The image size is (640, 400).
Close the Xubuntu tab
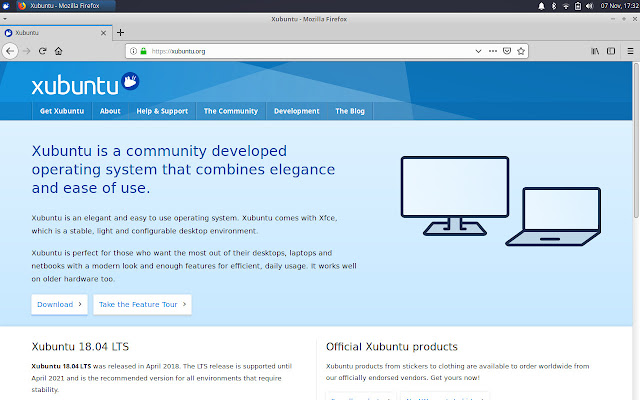[x=103, y=33]
